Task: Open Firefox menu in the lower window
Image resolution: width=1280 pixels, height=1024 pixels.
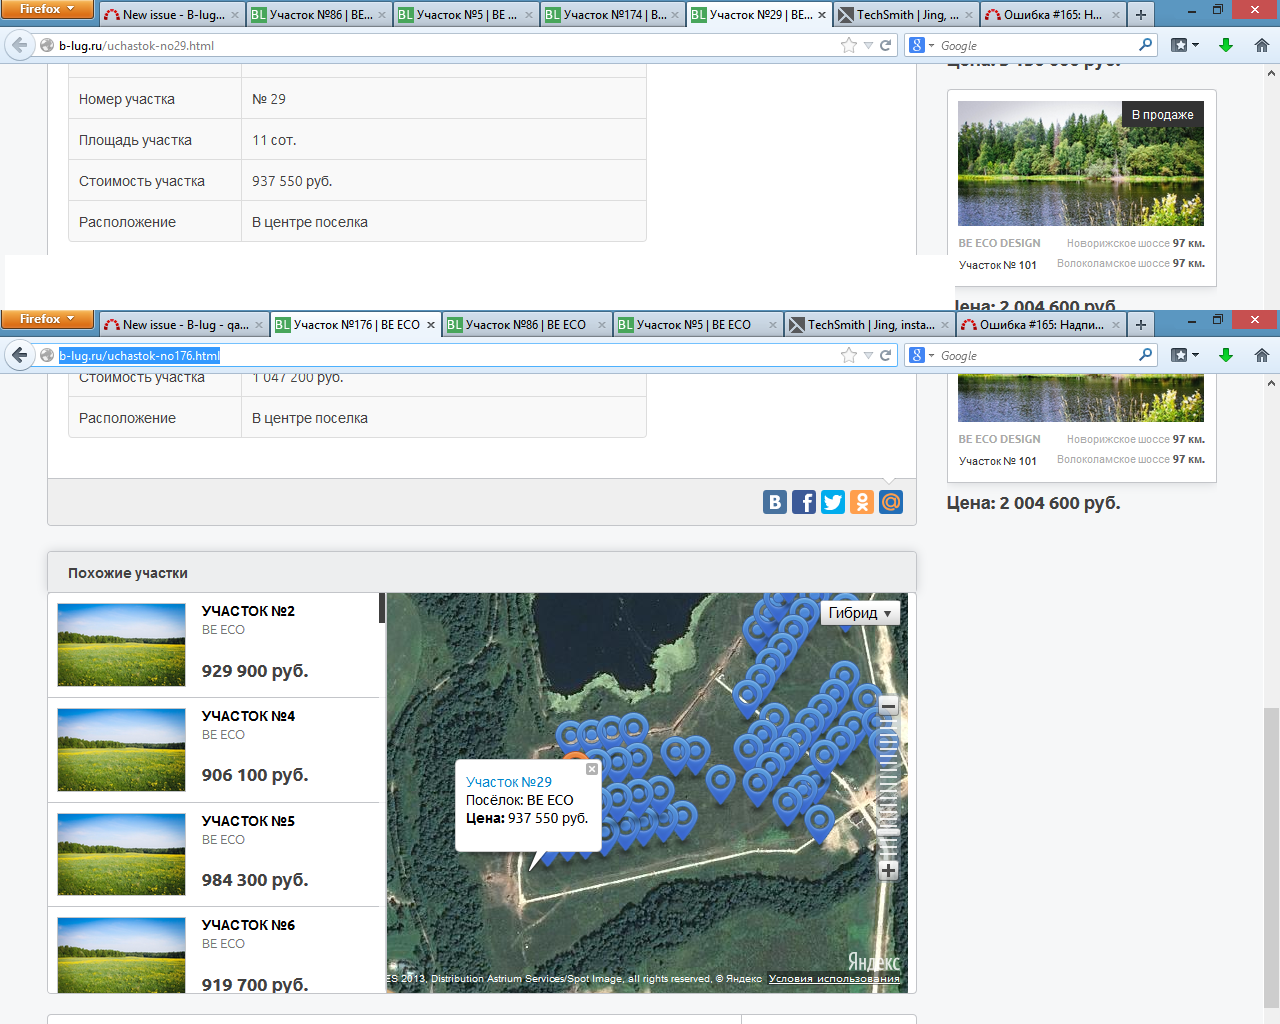Action: pyautogui.click(x=47, y=319)
